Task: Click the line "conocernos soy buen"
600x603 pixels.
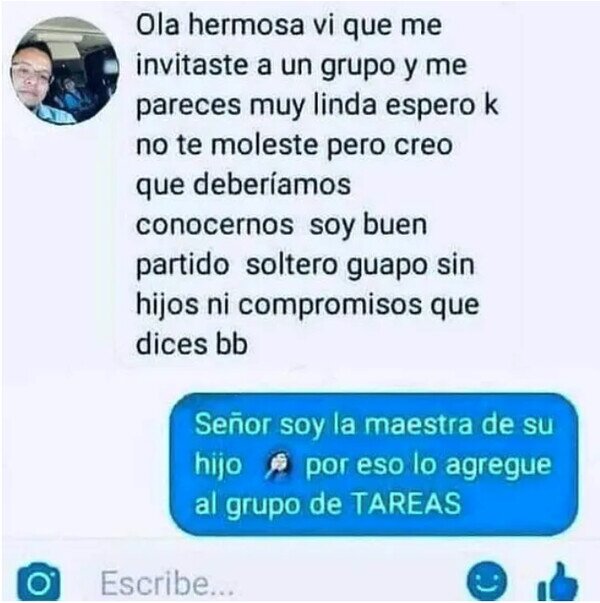Action: point(282,225)
